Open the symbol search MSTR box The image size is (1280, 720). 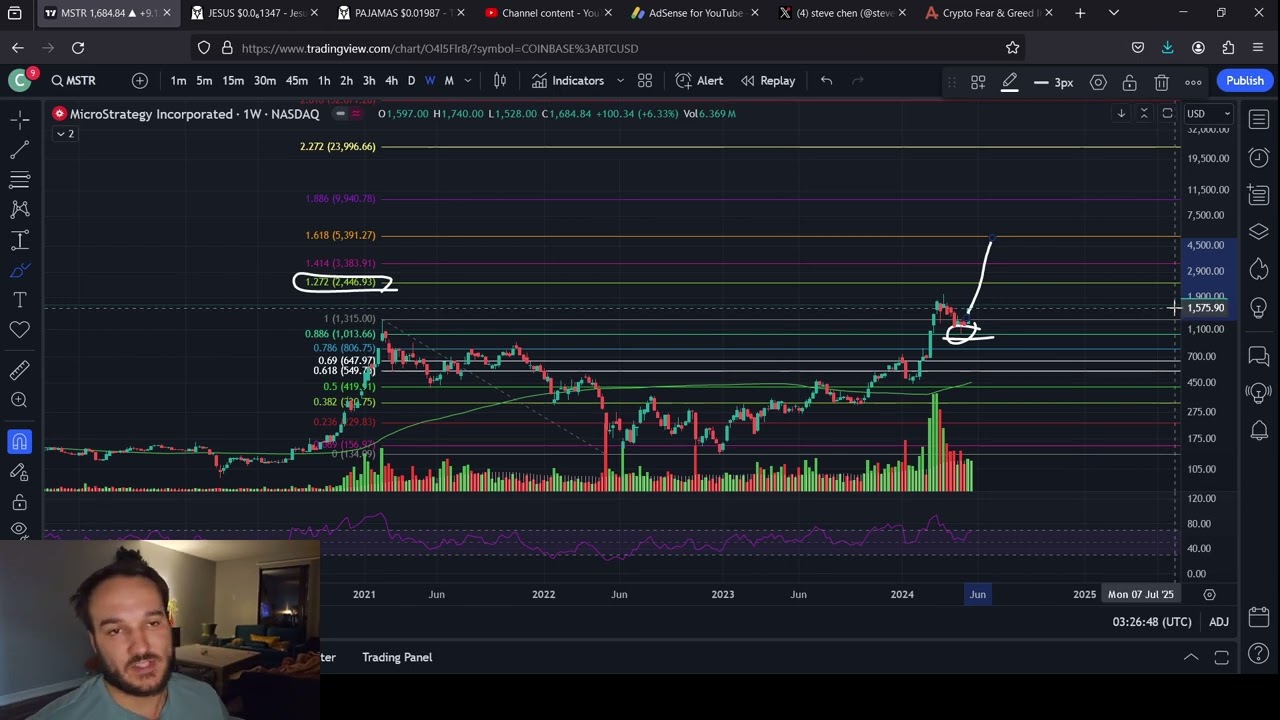click(74, 81)
